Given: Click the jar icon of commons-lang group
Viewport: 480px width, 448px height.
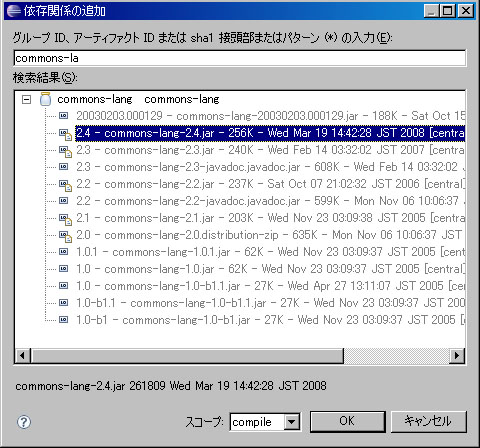Looking at the screenshot, I should pos(45,99).
